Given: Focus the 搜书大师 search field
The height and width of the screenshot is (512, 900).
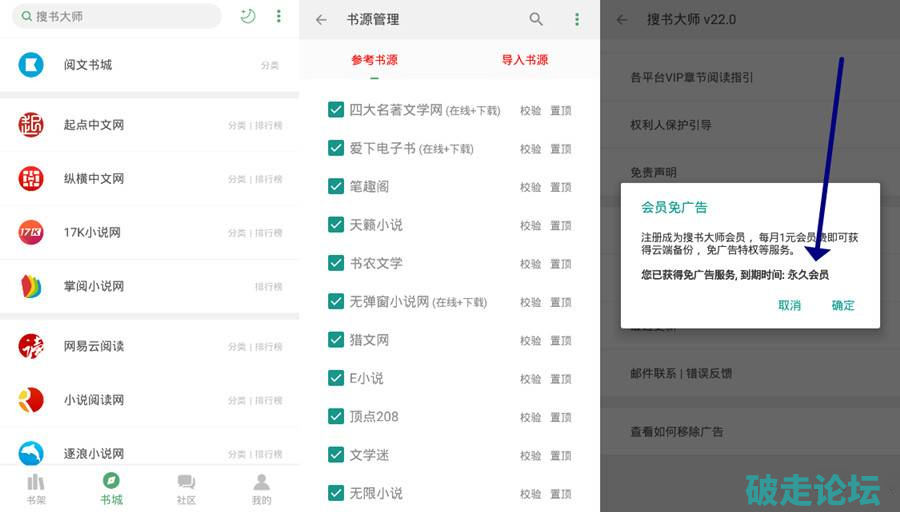Looking at the screenshot, I should coord(120,16).
